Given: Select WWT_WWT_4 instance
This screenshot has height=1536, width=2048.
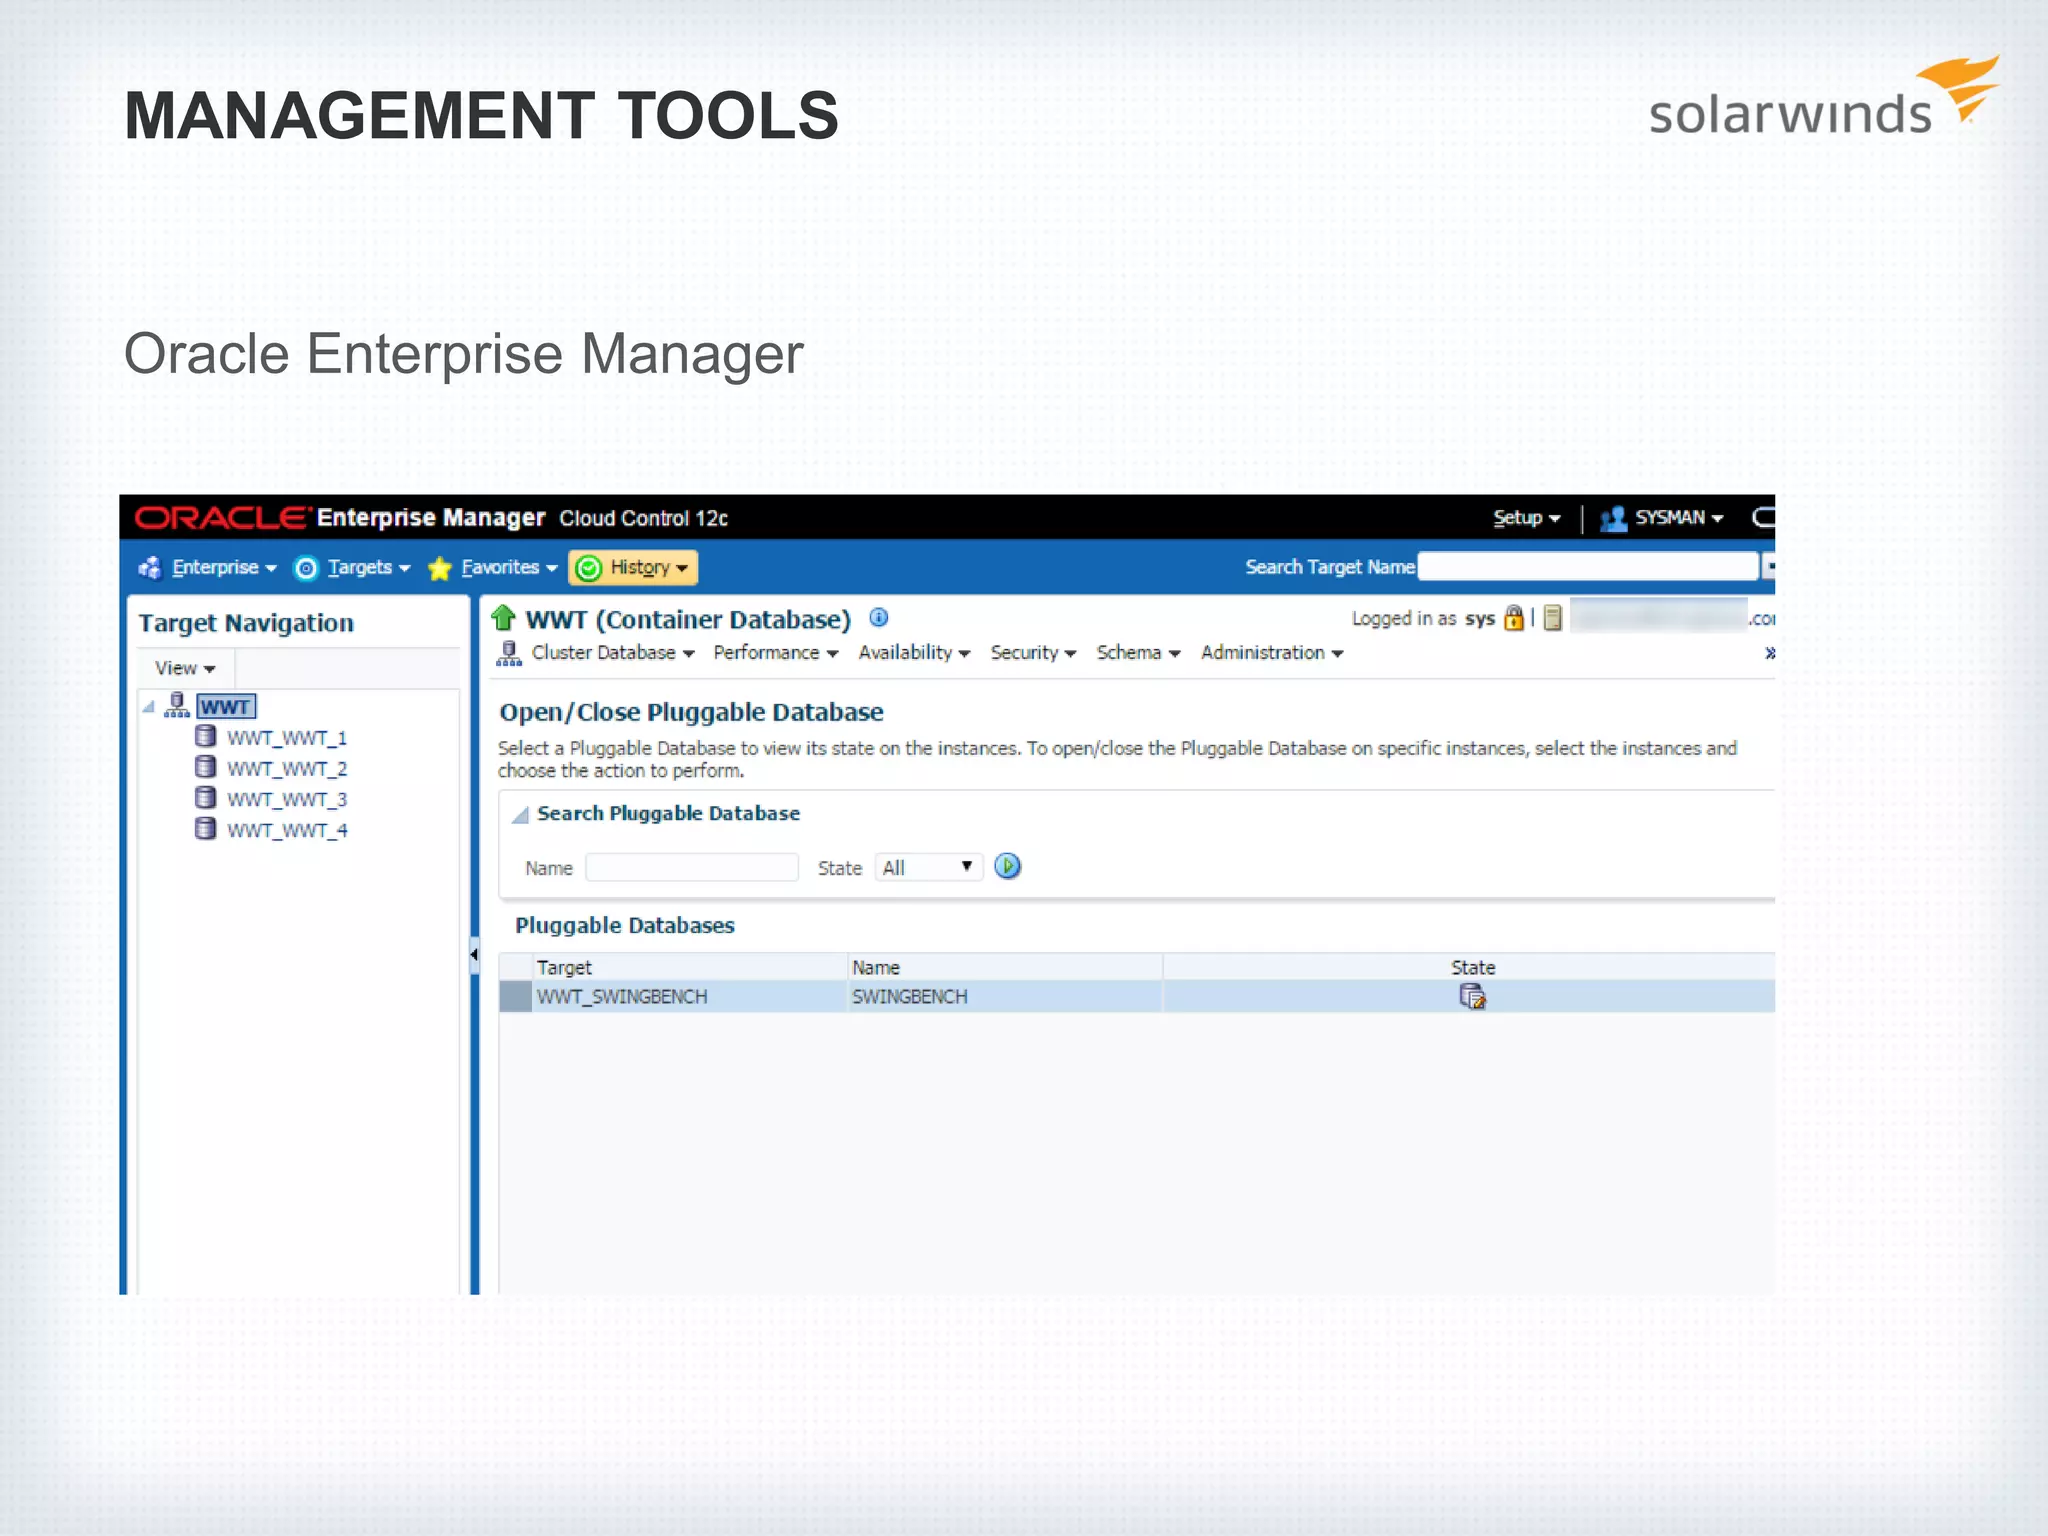Looking at the screenshot, I should pos(287,831).
